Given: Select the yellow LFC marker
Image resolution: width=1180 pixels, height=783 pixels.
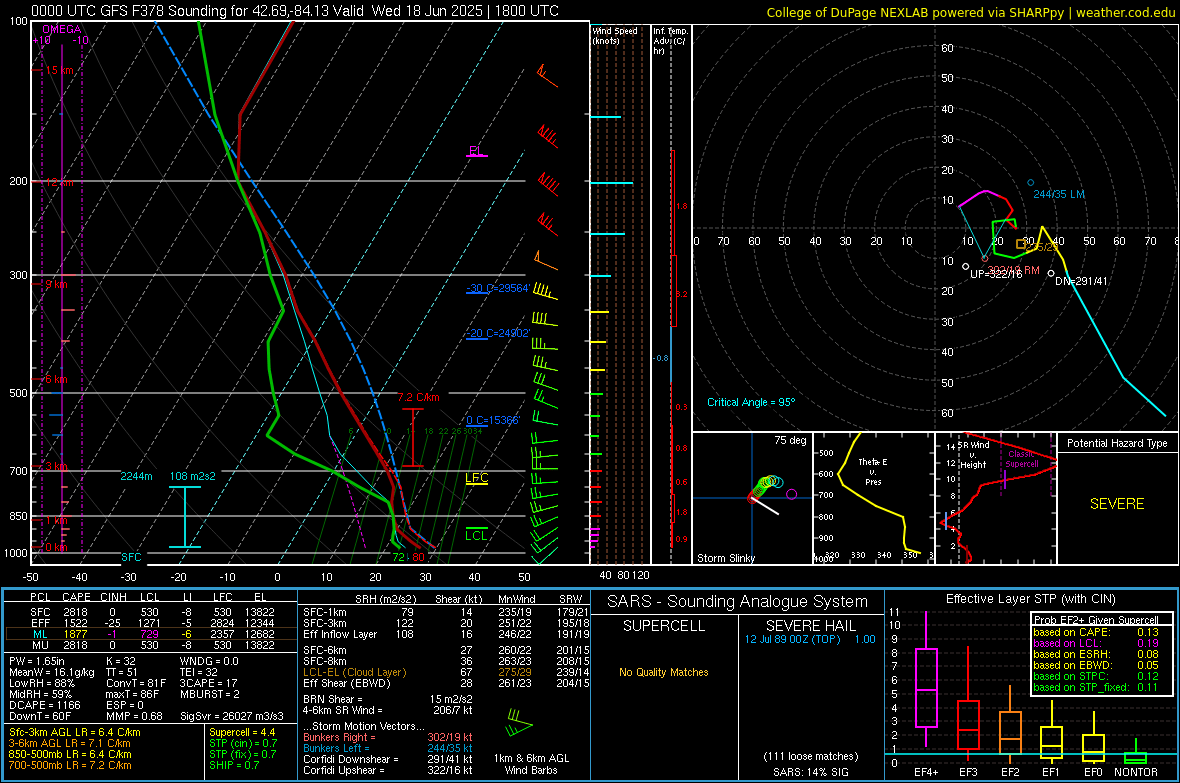Looking at the screenshot, I should pos(476,478).
